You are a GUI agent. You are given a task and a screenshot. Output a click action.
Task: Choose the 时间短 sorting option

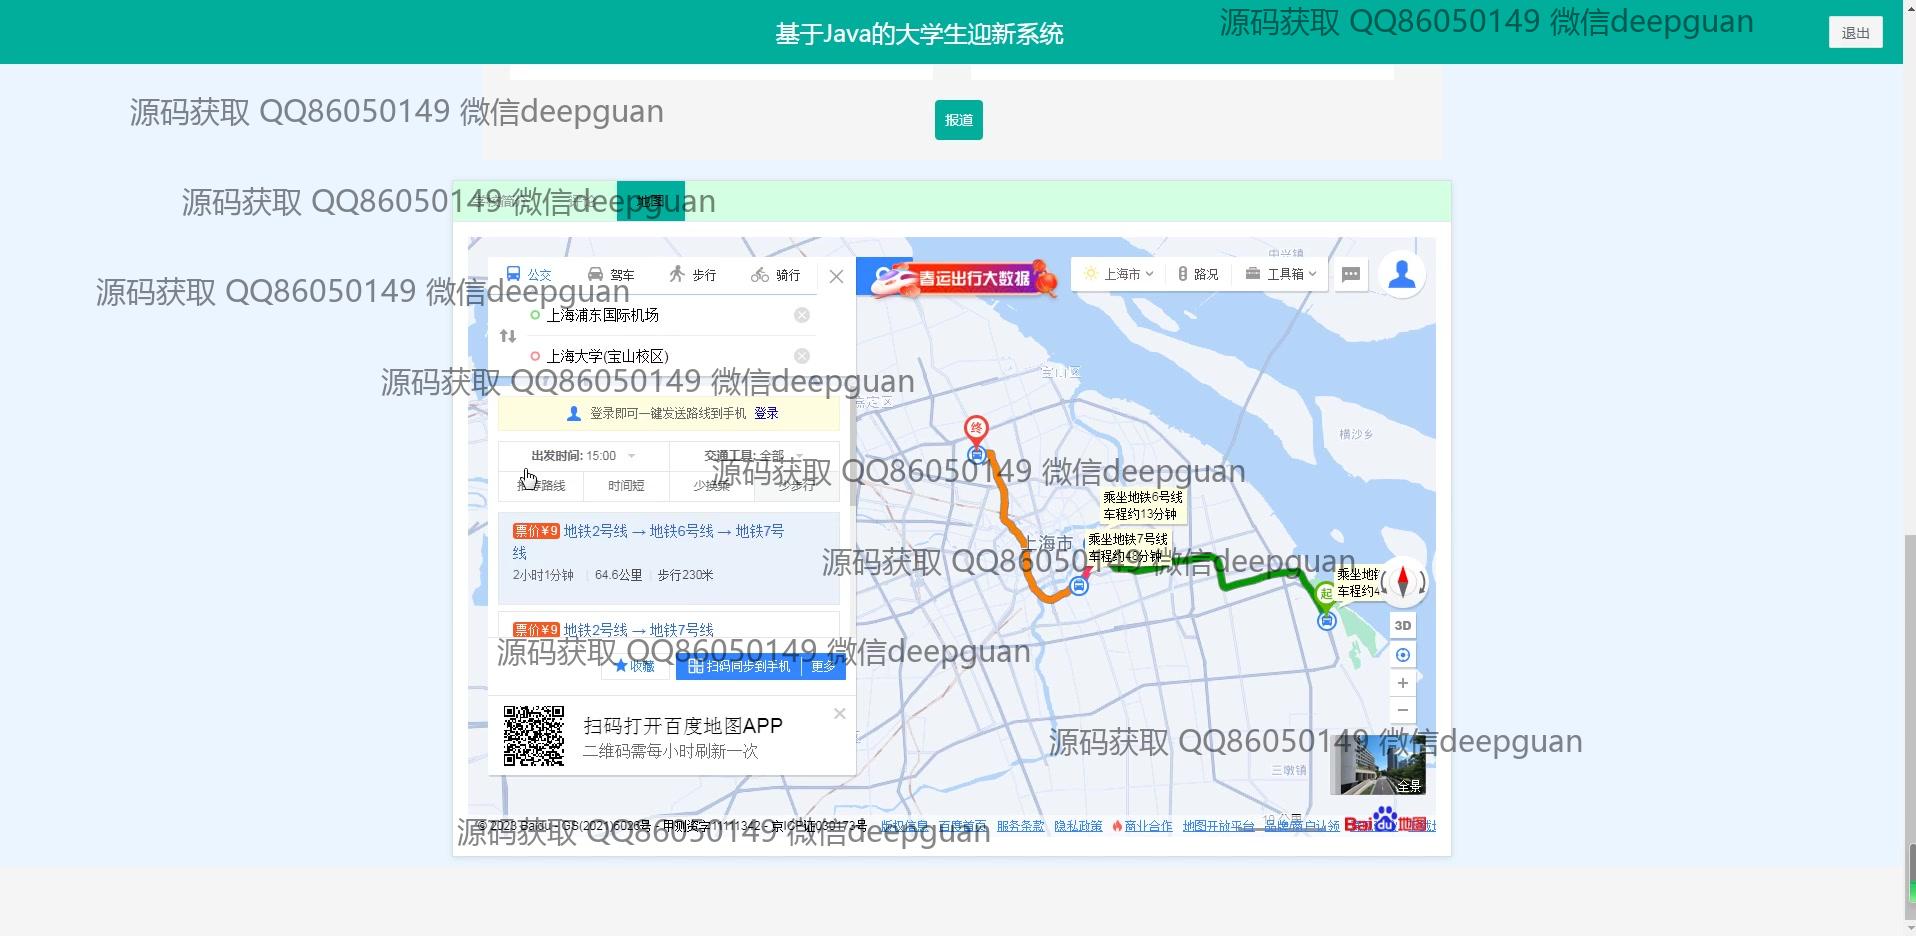(626, 486)
